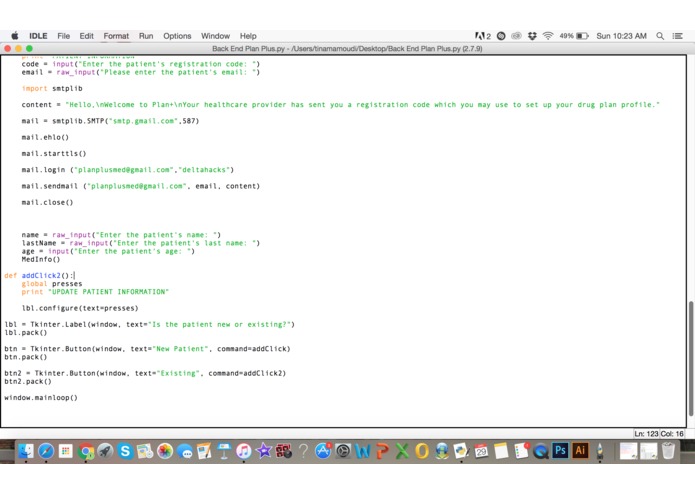Open Launchpad rocket icon in dock
Image resolution: width=695 pixels, height=494 pixels.
pyautogui.click(x=105, y=451)
